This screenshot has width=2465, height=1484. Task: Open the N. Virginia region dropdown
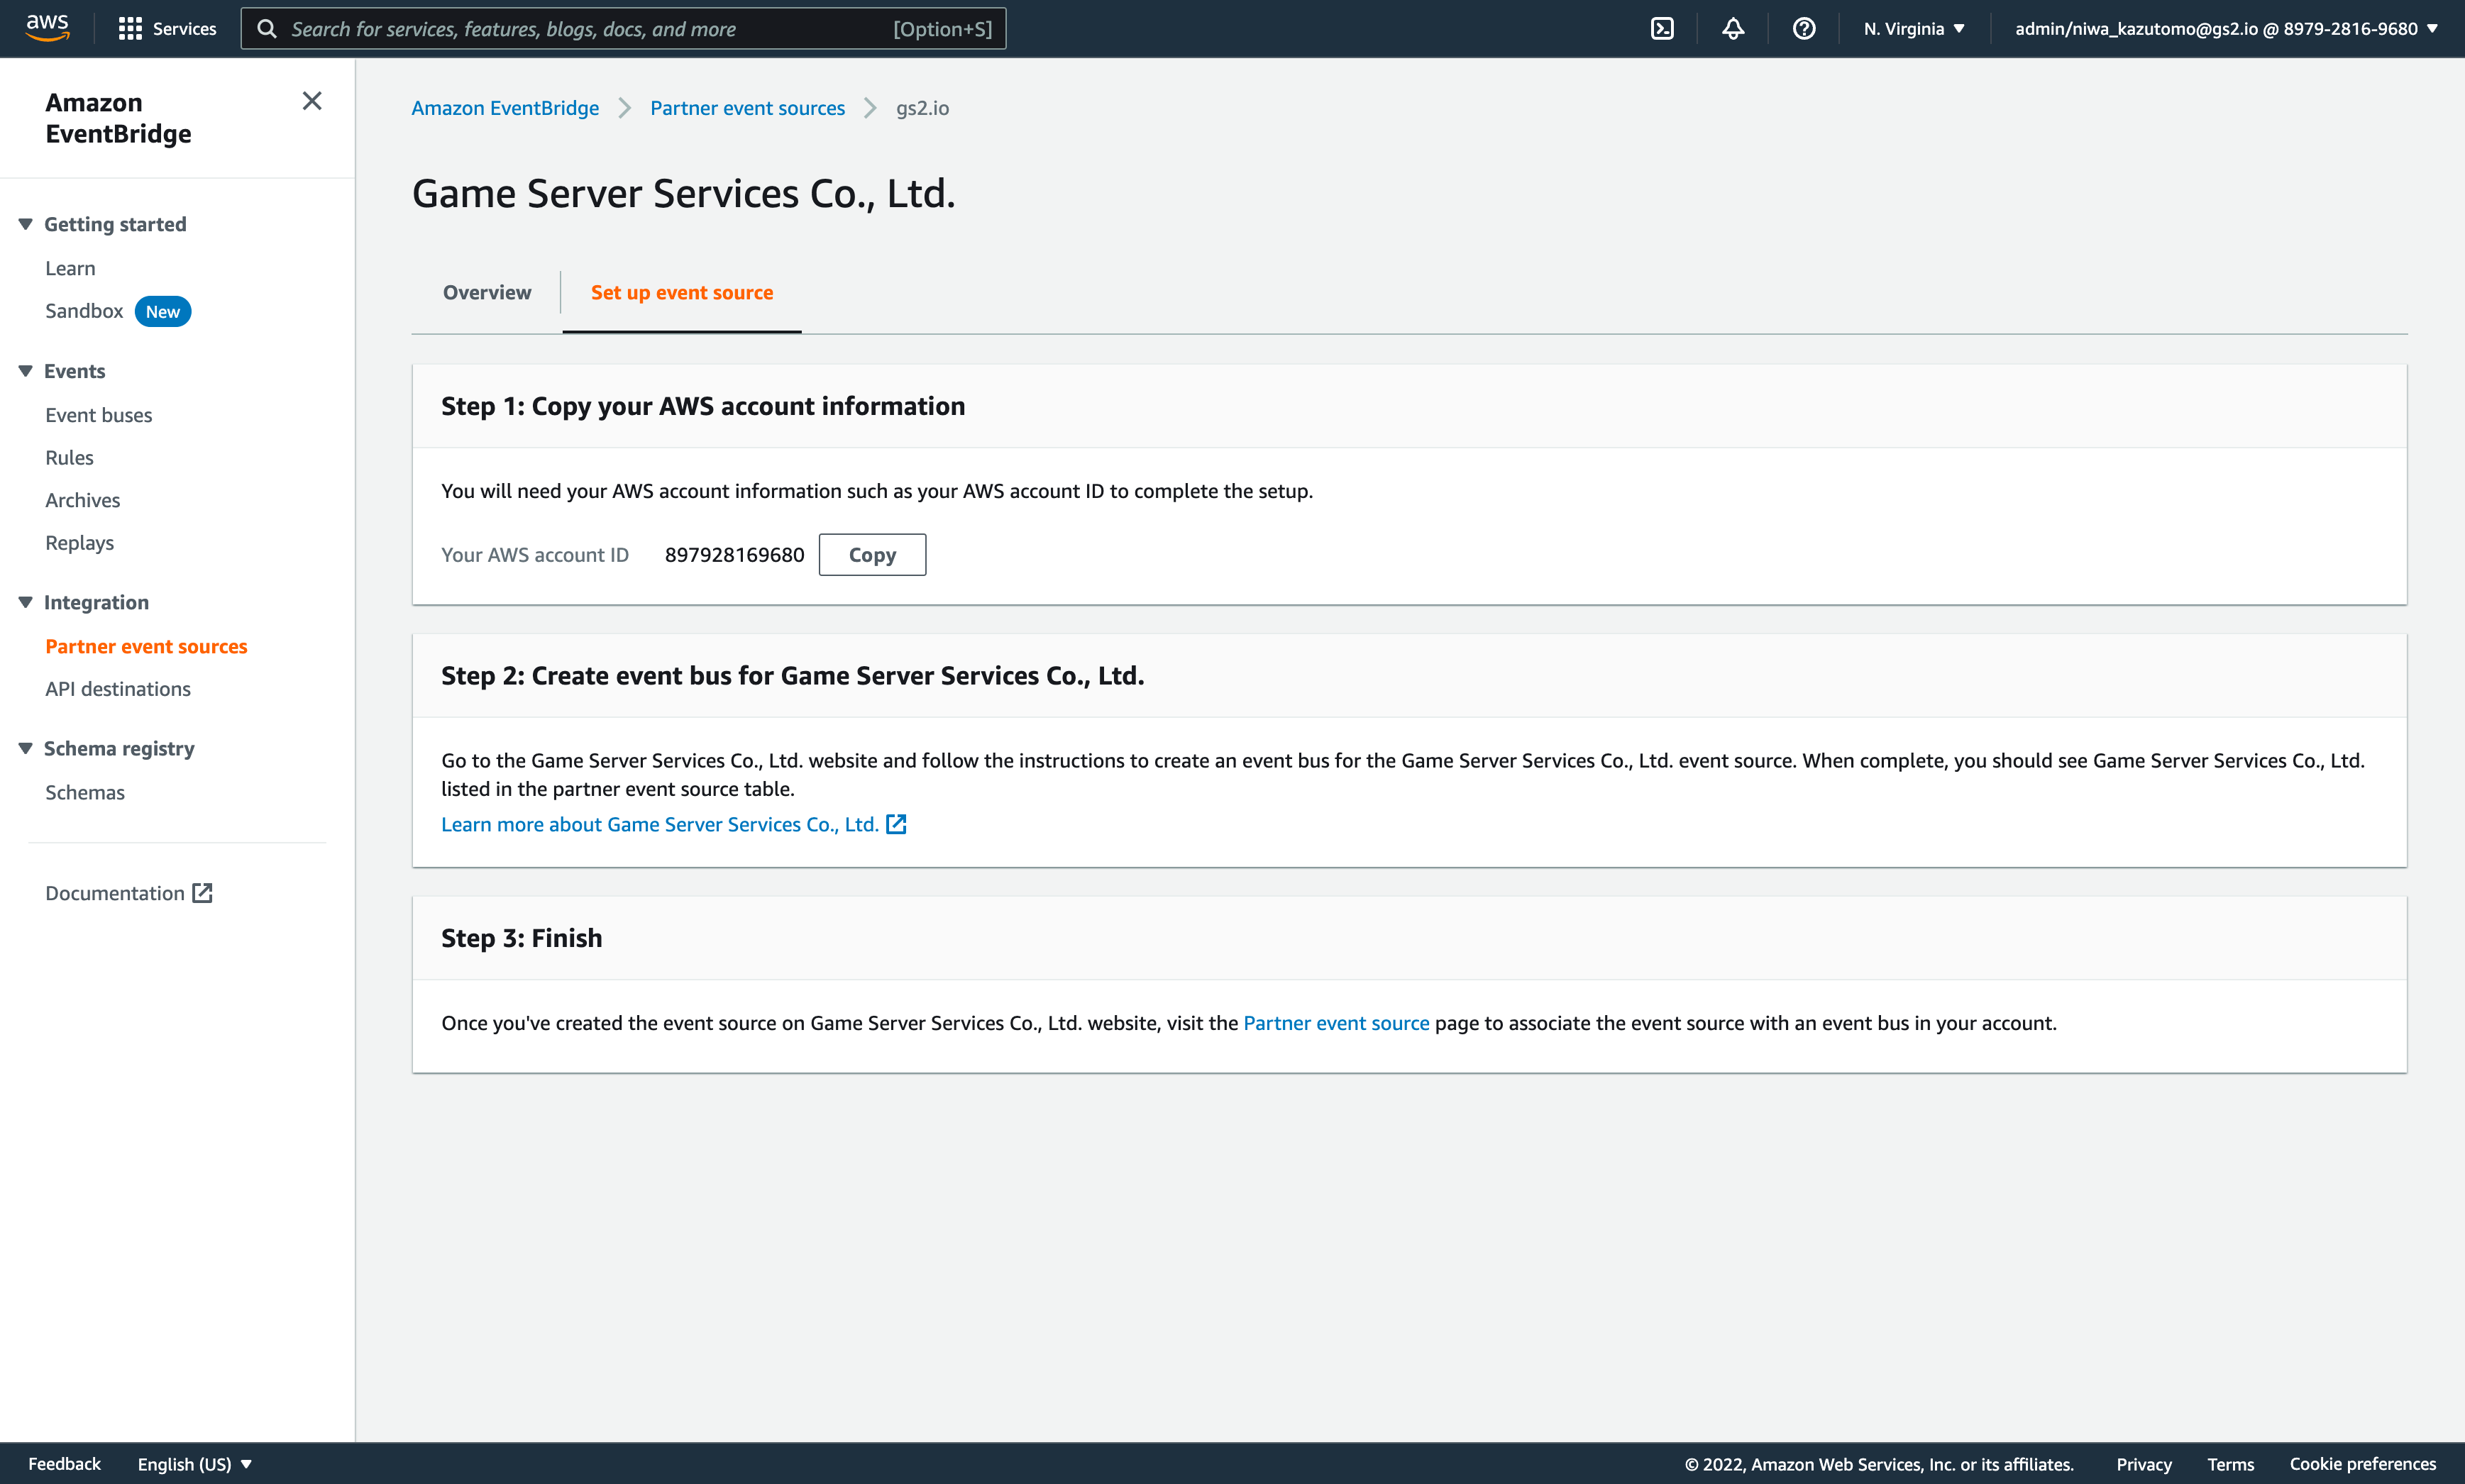(1914, 29)
